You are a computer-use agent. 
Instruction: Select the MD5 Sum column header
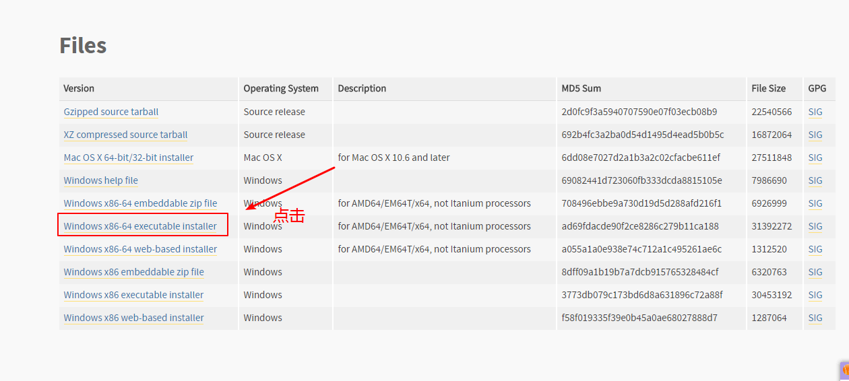coord(582,88)
